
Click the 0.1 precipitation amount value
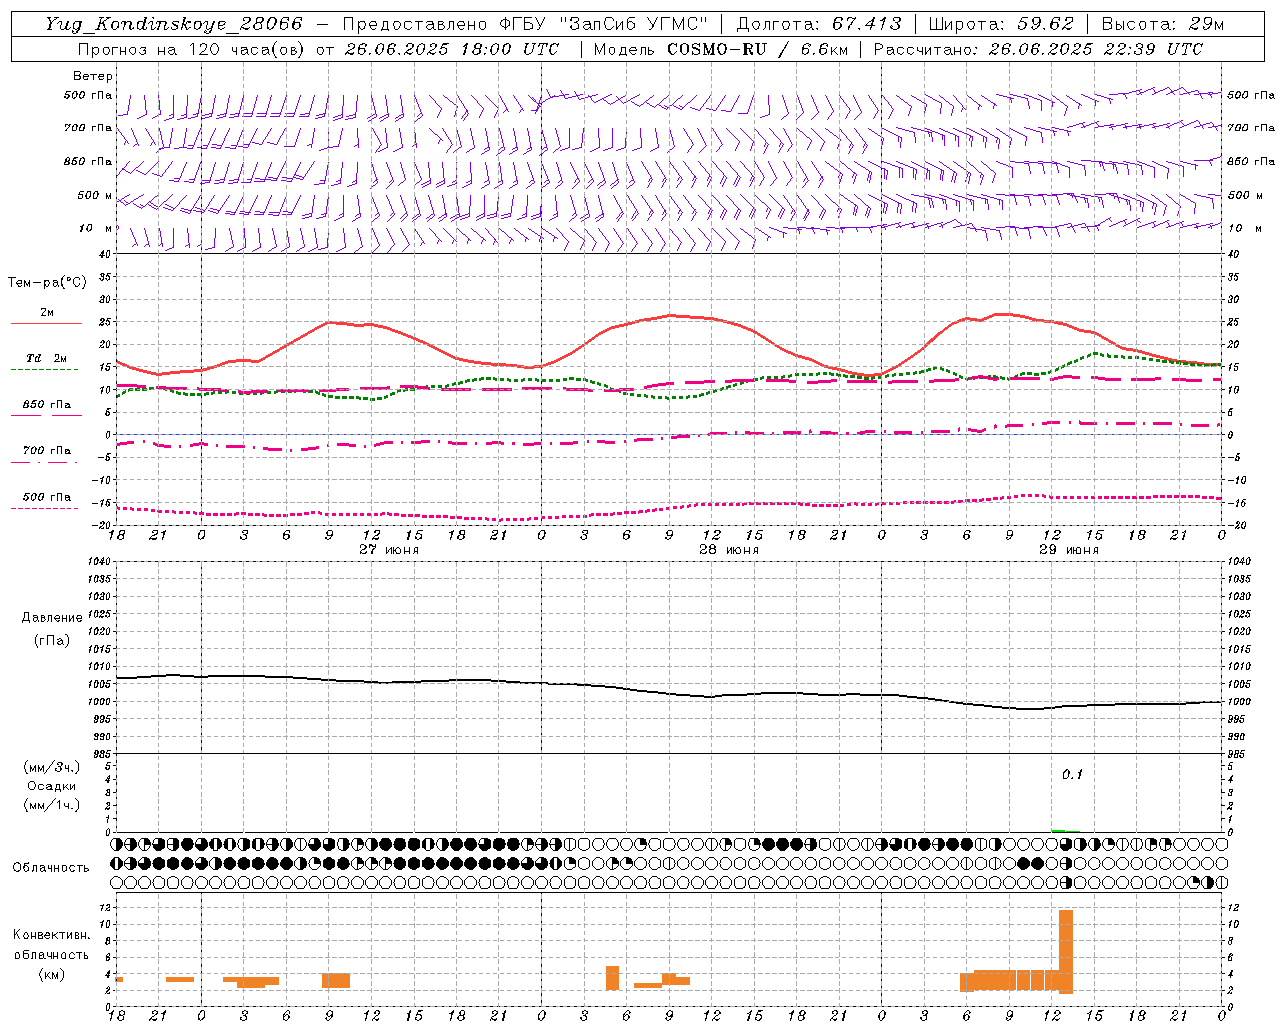(x=1072, y=775)
